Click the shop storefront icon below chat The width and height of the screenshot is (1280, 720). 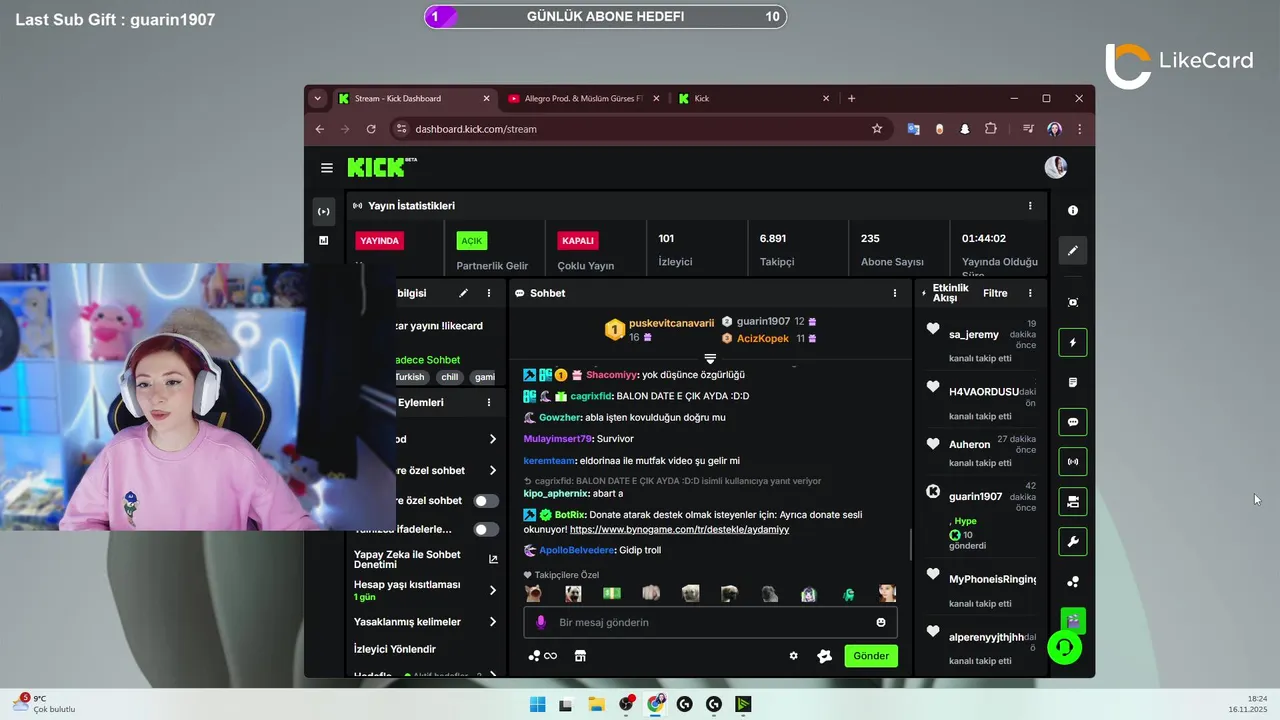580,656
